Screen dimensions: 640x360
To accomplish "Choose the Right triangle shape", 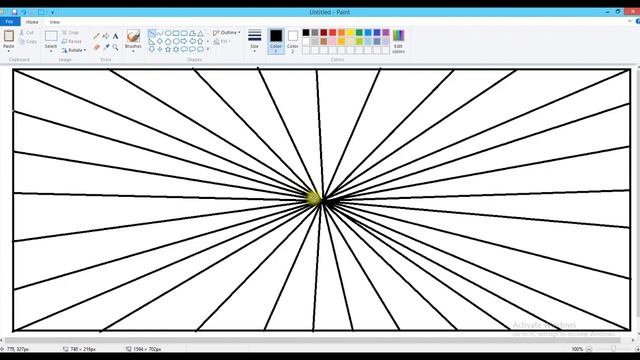I will click(x=152, y=41).
